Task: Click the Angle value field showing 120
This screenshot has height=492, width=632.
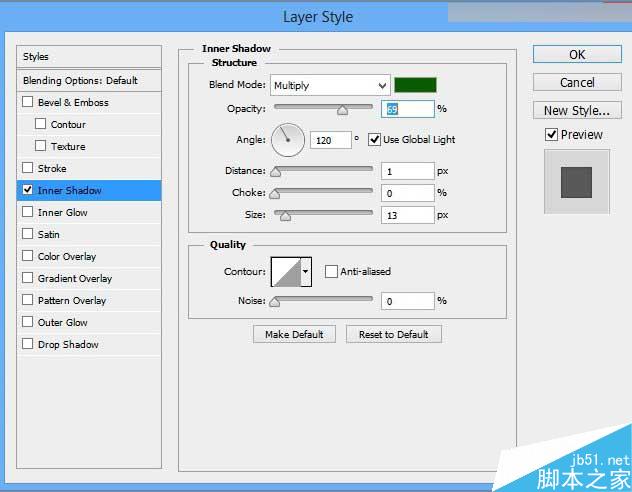Action: coord(331,140)
